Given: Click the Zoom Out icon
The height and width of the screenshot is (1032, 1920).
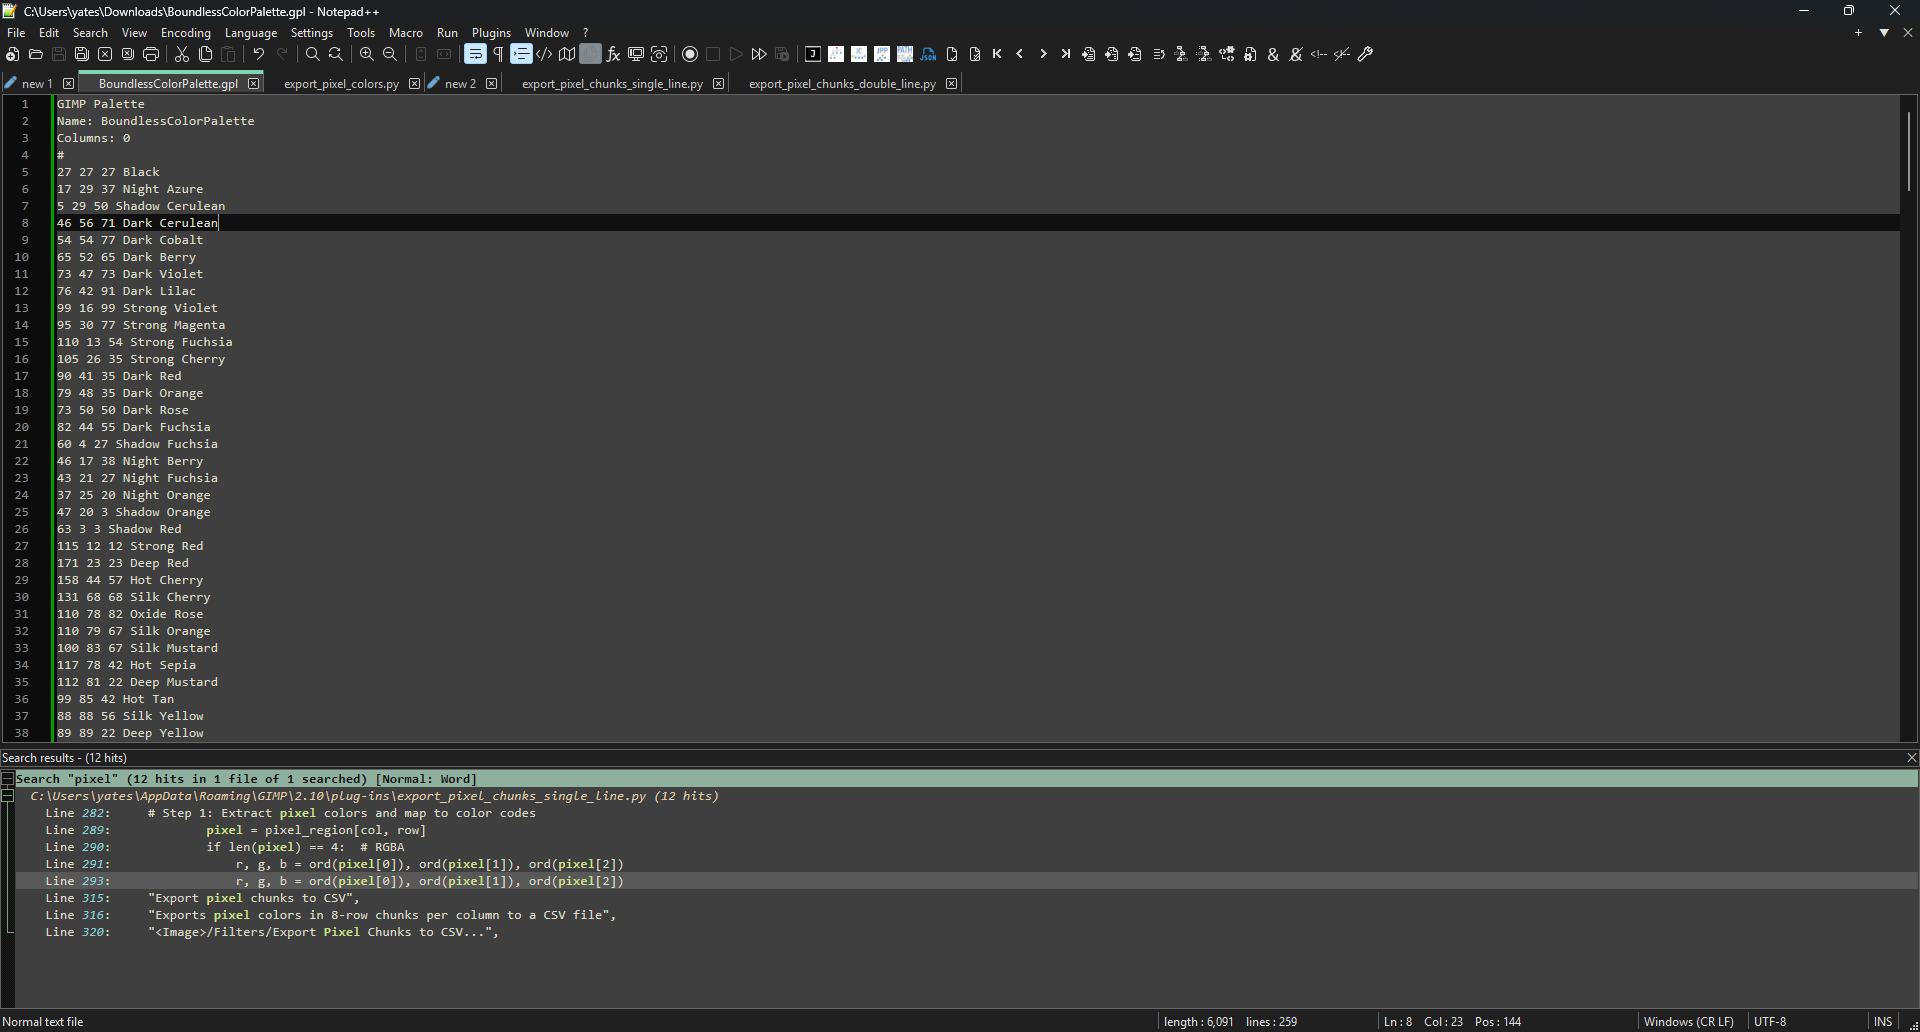Looking at the screenshot, I should coord(390,54).
